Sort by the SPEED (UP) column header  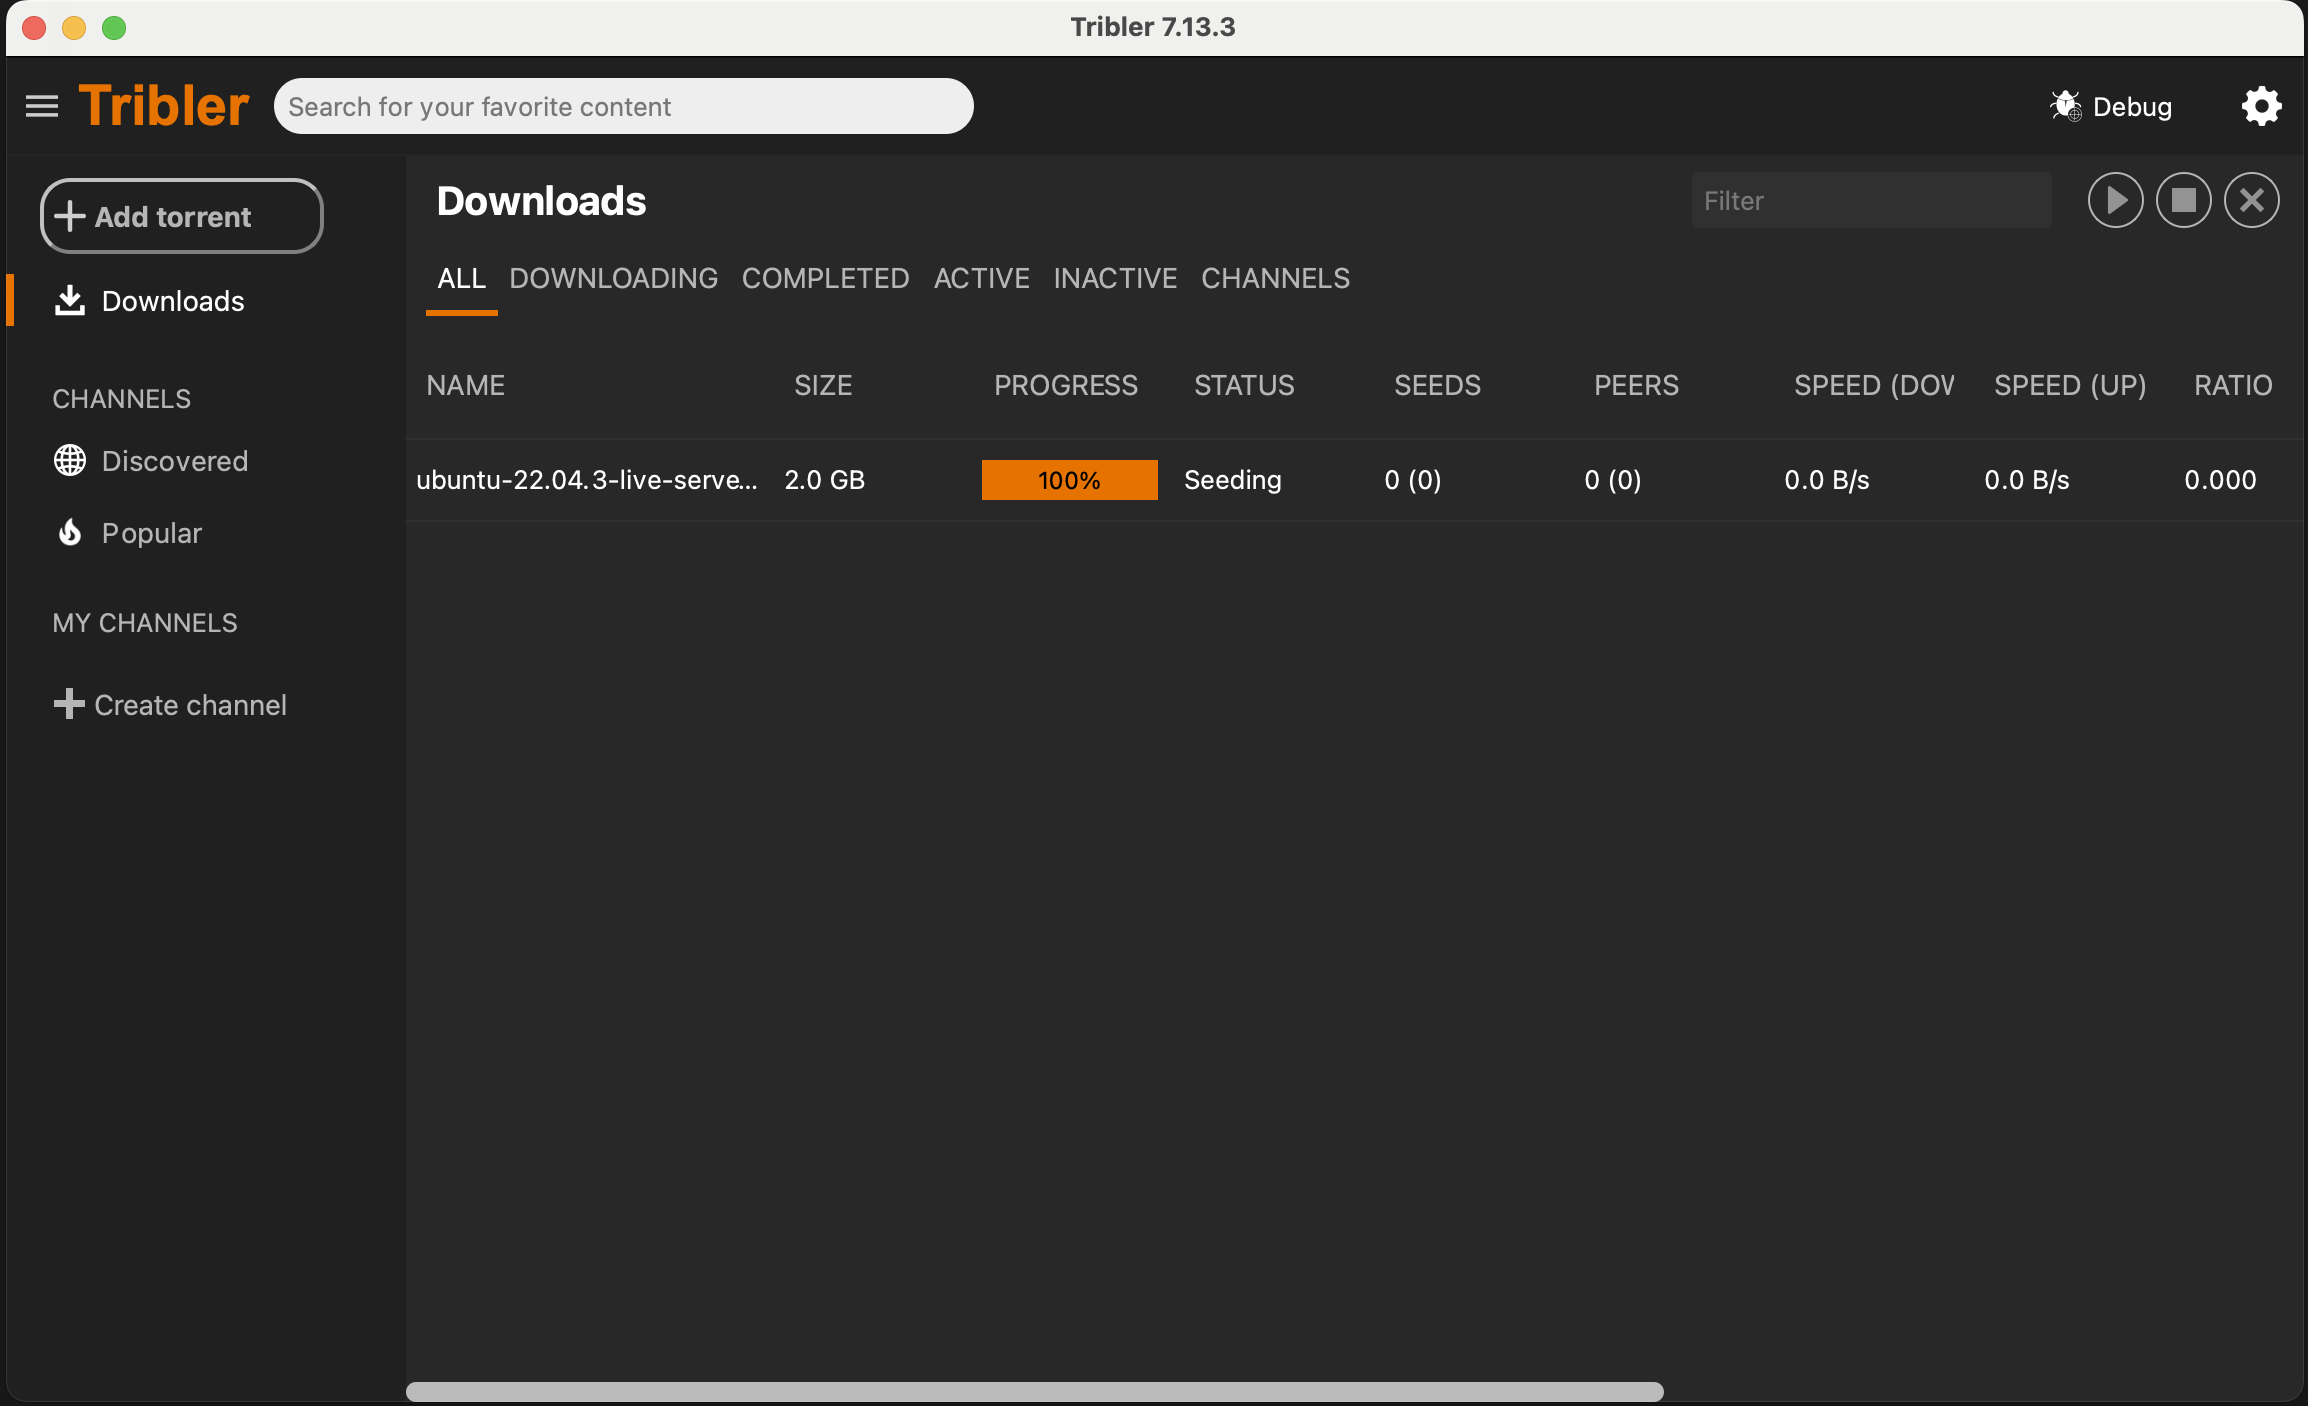(x=2070, y=385)
